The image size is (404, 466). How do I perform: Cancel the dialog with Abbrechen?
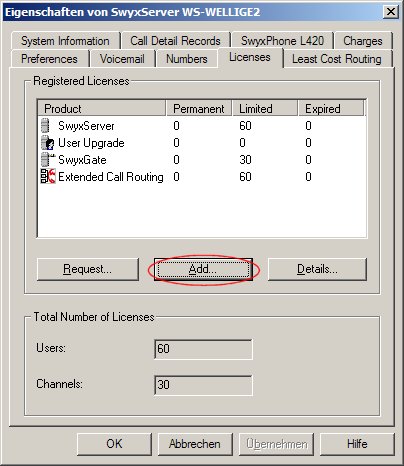pyautogui.click(x=195, y=444)
